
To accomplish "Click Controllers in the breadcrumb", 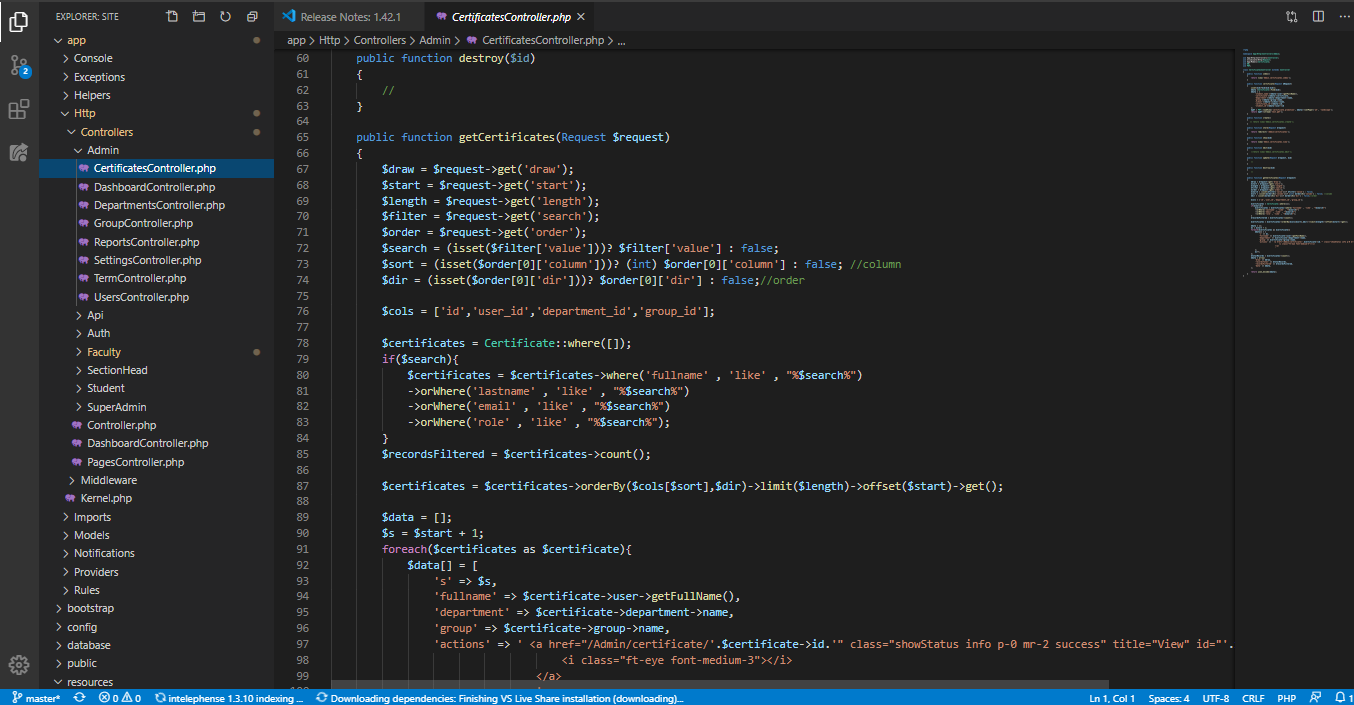I will pyautogui.click(x=380, y=41).
